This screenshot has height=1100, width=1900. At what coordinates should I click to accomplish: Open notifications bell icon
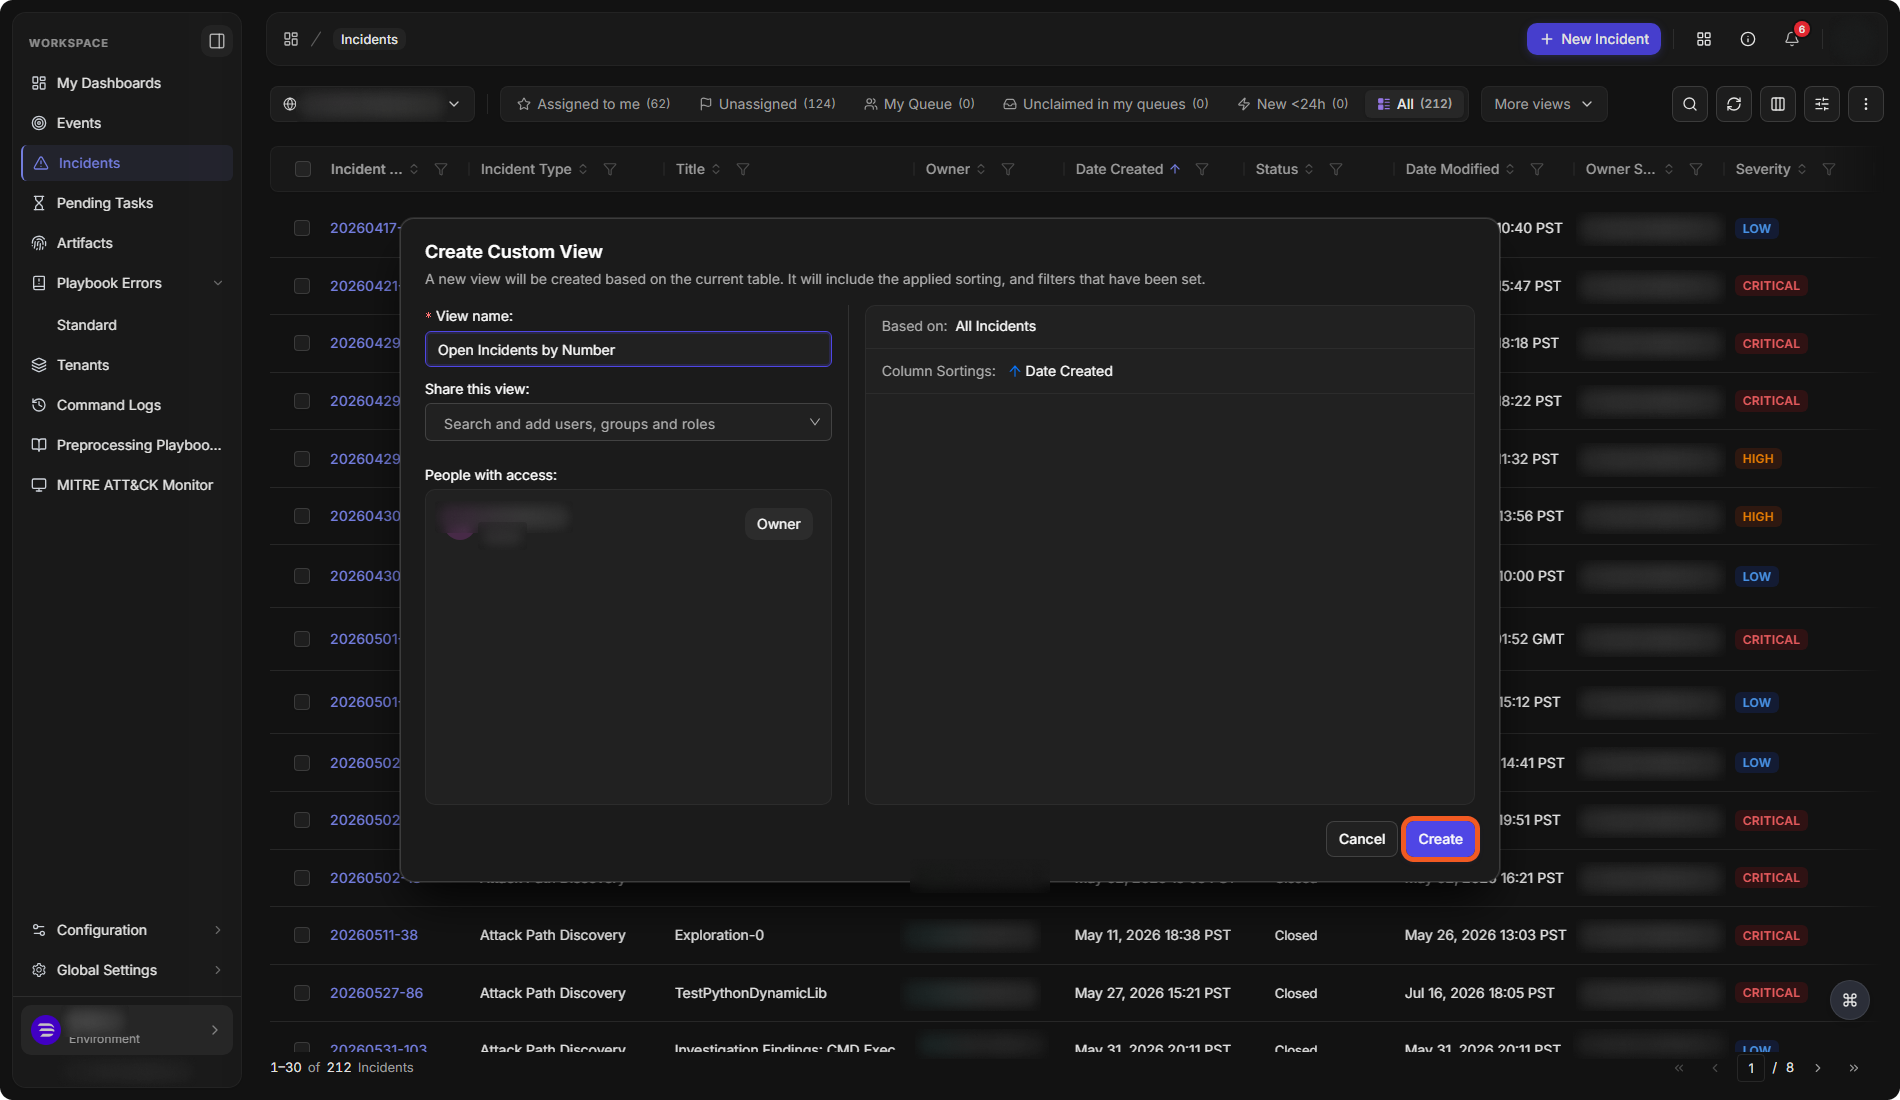pos(1792,39)
